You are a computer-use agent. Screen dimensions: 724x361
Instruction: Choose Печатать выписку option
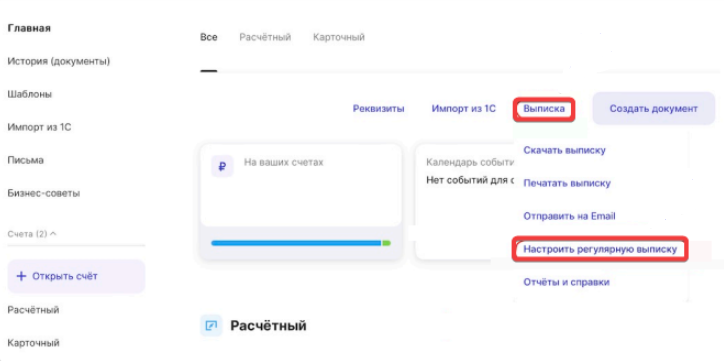point(567,183)
